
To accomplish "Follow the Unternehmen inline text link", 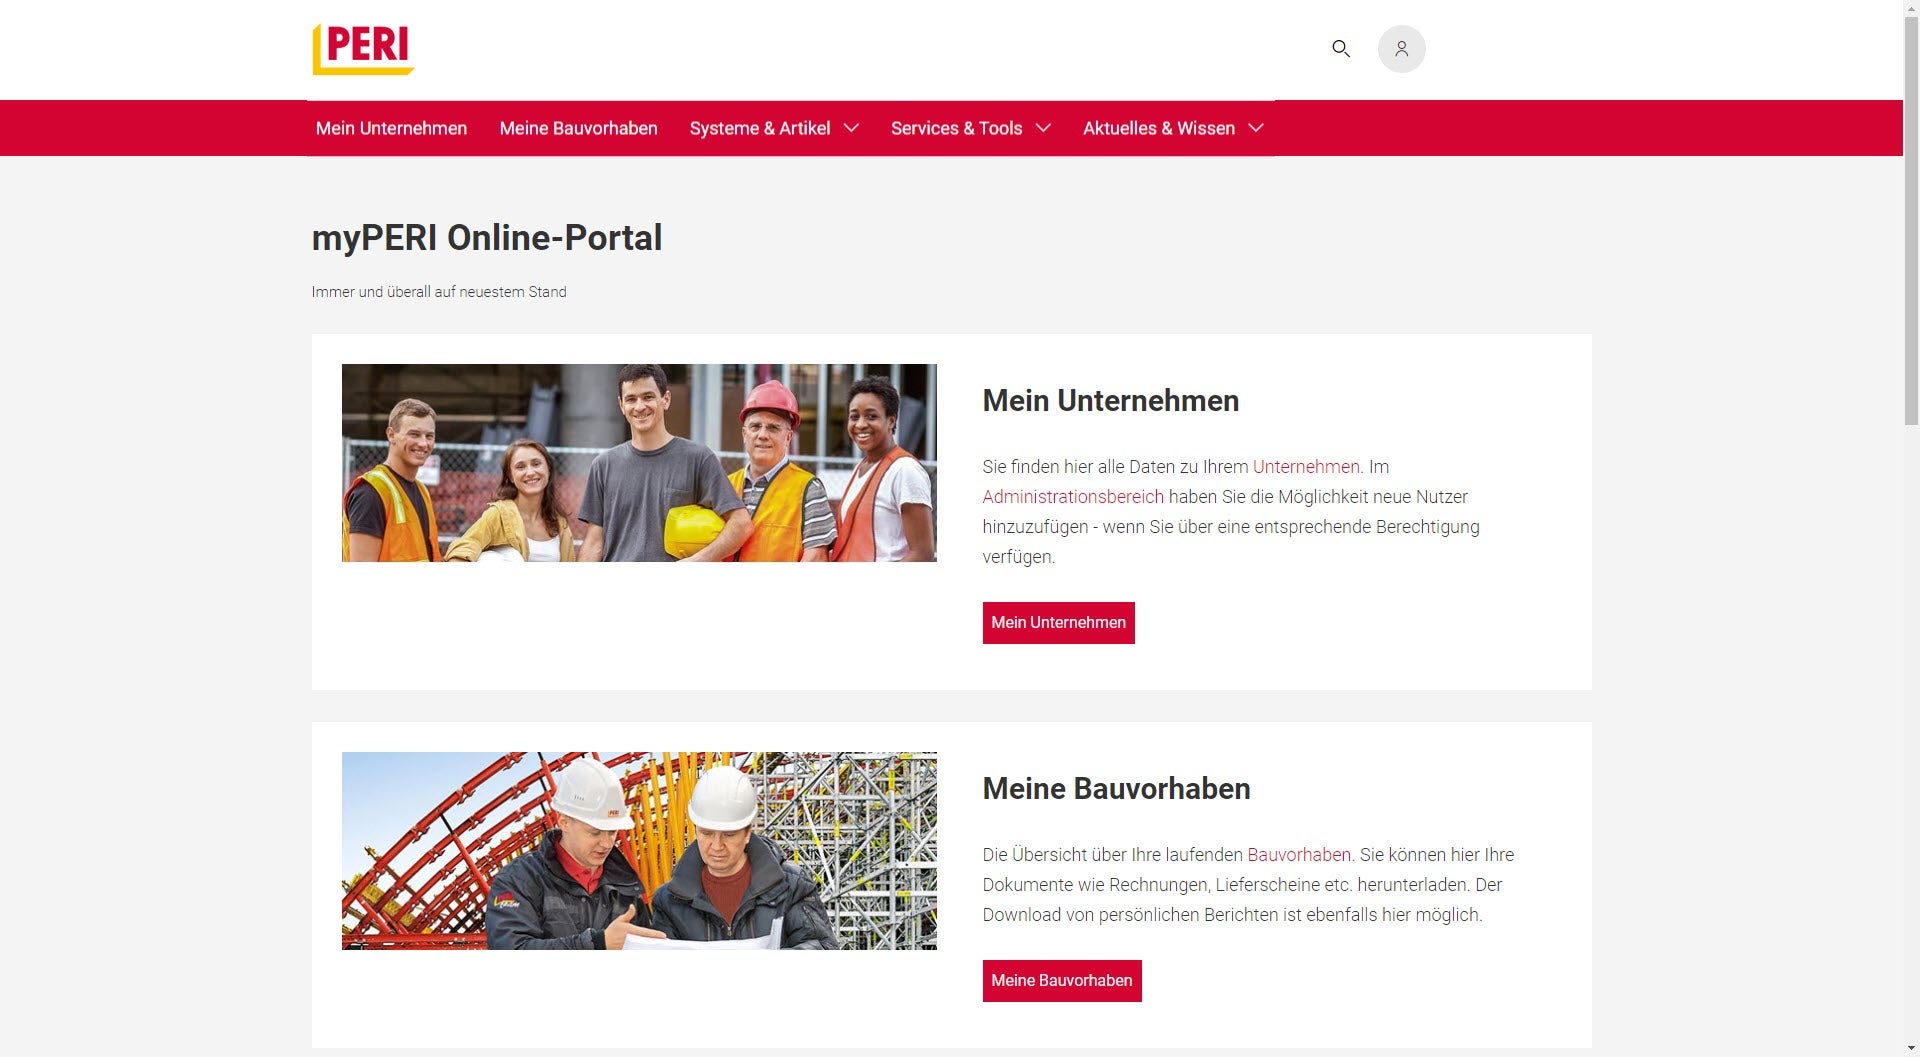I will (1305, 467).
